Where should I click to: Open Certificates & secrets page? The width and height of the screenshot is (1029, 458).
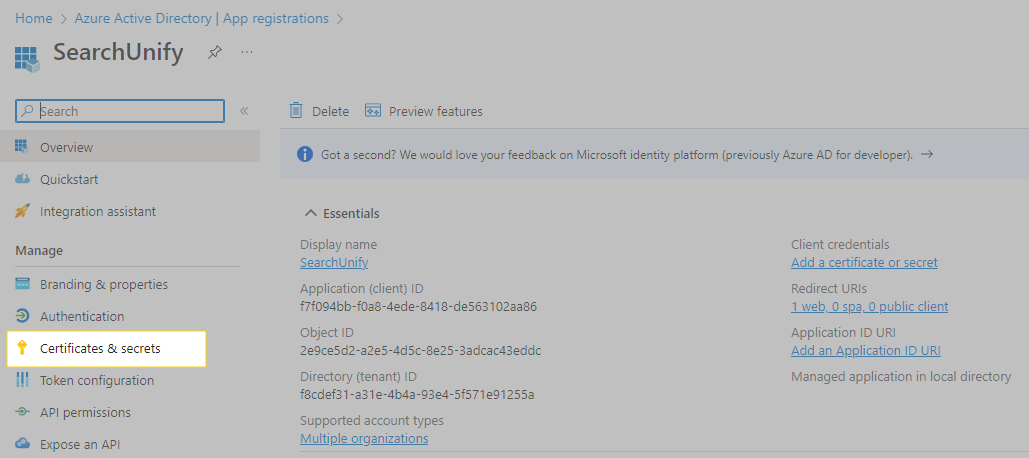[100, 348]
